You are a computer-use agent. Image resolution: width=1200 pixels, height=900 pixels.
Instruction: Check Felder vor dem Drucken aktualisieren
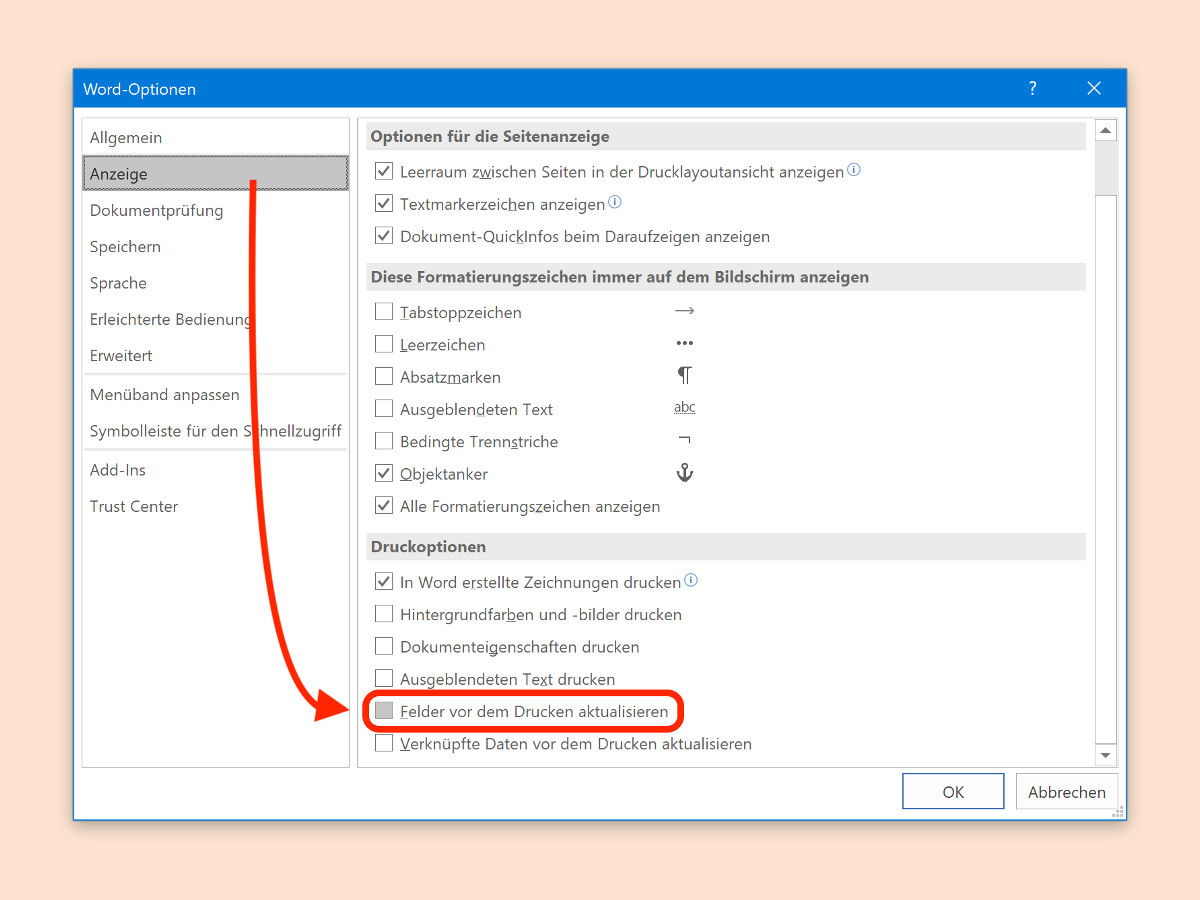[384, 711]
